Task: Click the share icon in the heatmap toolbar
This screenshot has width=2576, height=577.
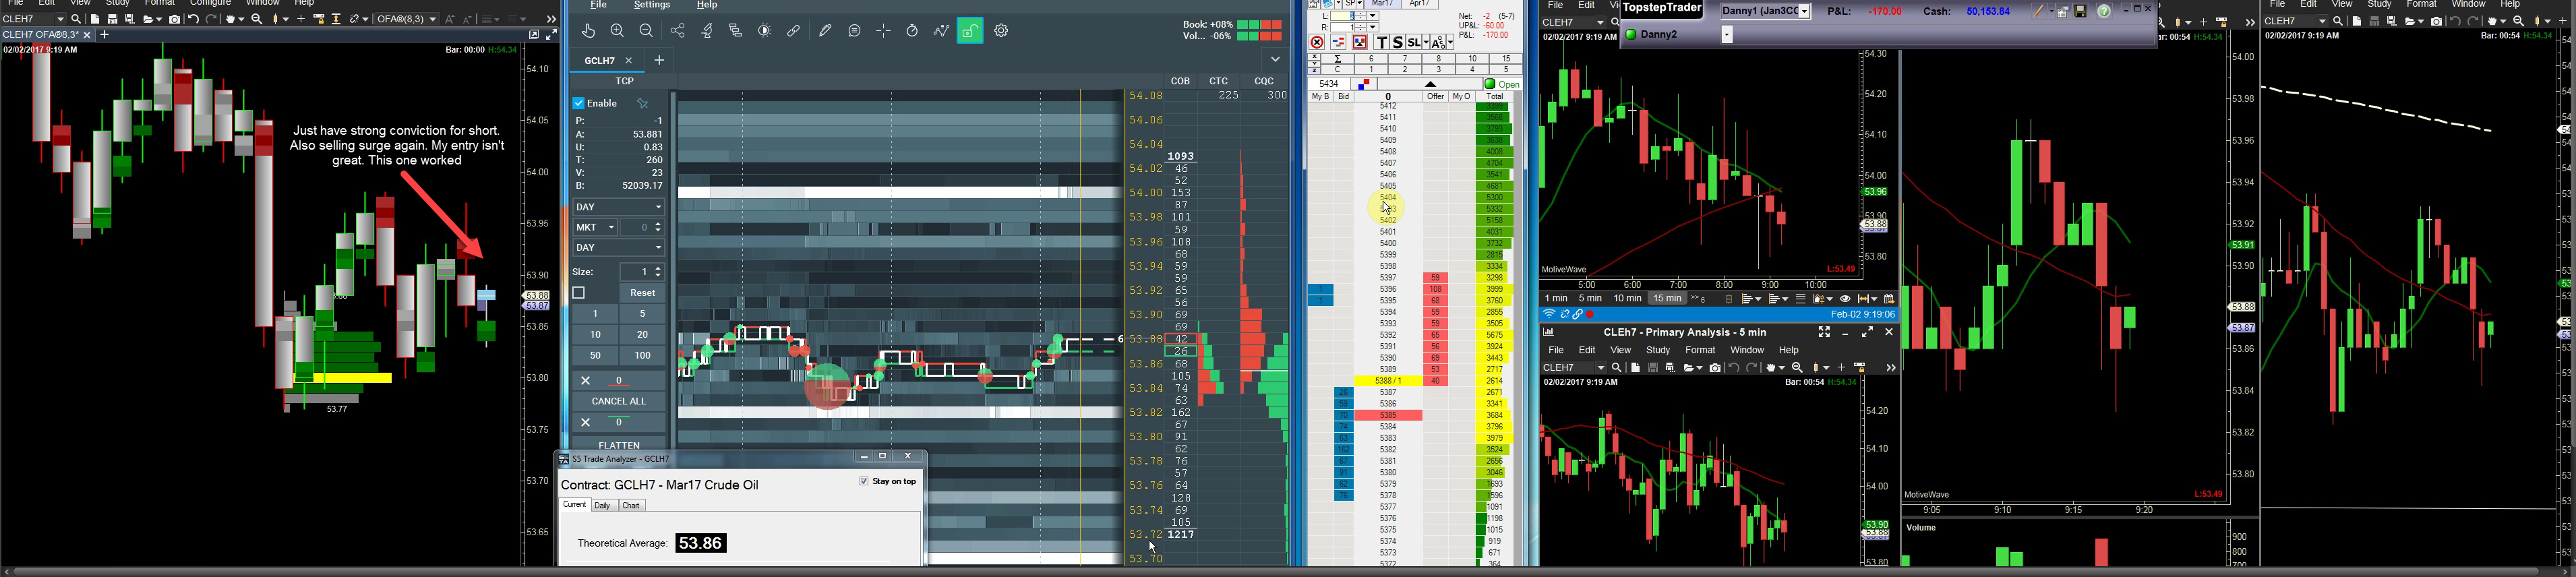Action: (x=678, y=31)
